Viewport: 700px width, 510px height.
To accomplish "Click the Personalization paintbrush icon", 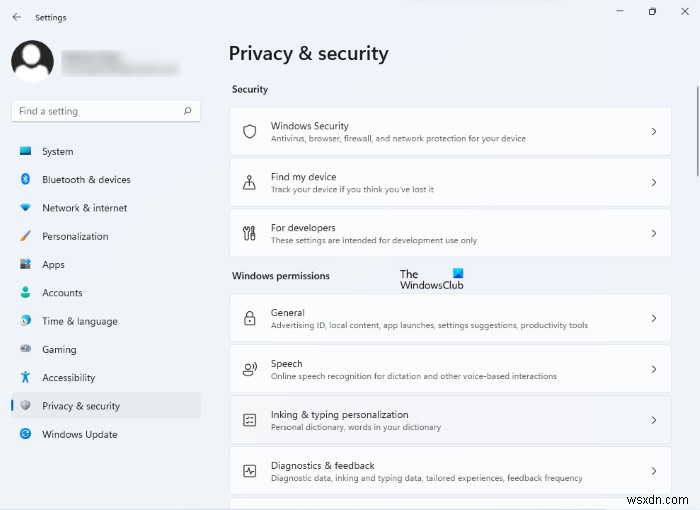I will [25, 236].
